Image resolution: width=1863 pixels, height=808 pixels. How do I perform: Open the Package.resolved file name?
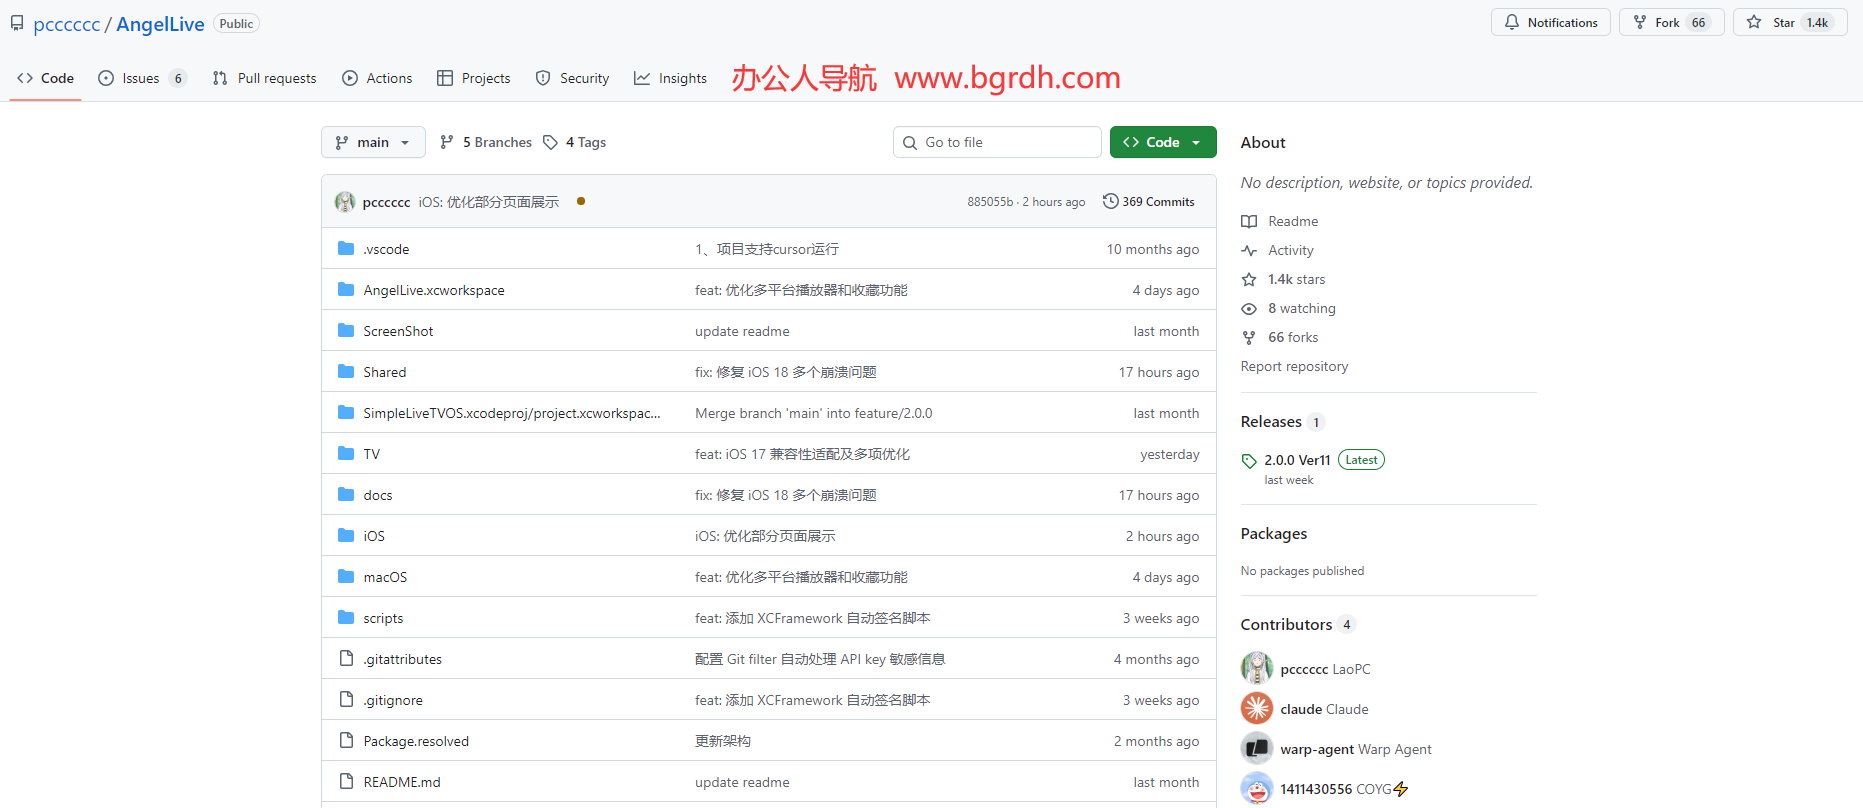416,741
